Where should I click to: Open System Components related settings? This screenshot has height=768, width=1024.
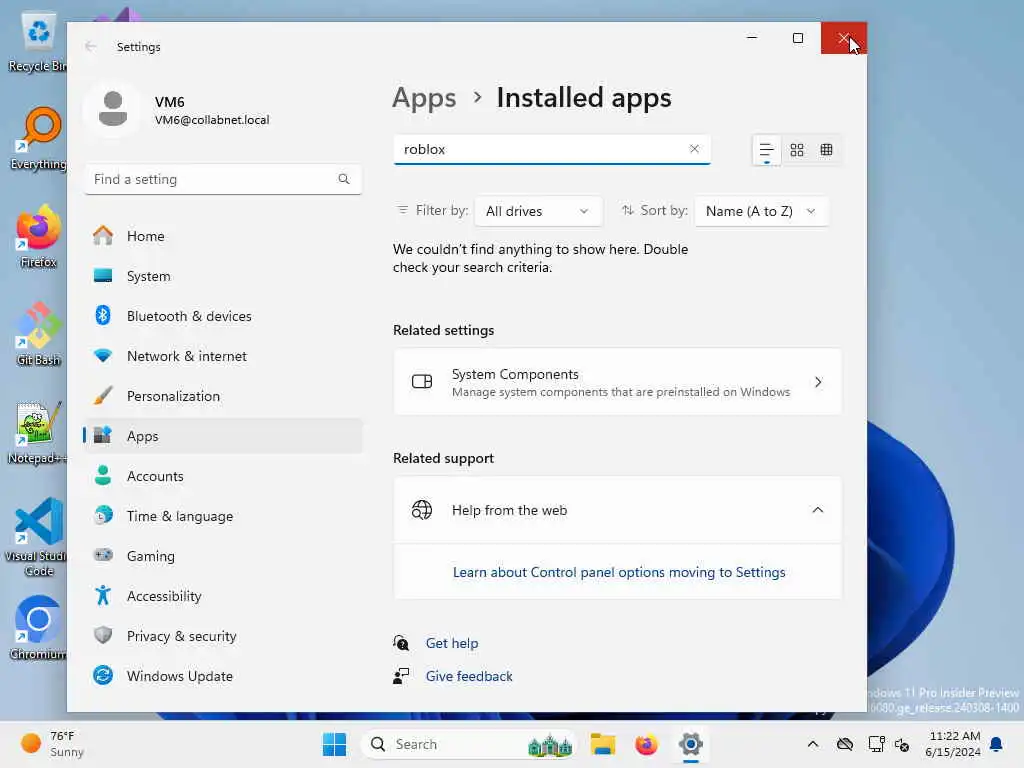[617, 382]
